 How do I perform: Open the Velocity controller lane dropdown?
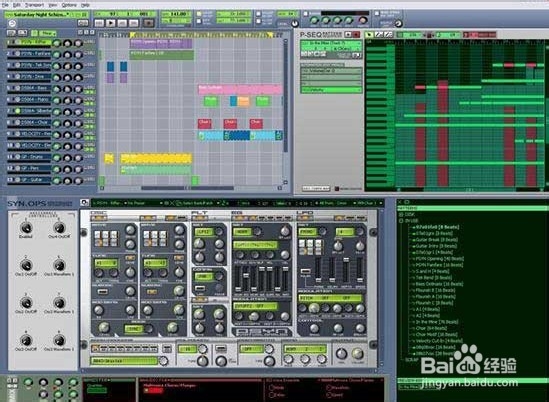click(331, 90)
